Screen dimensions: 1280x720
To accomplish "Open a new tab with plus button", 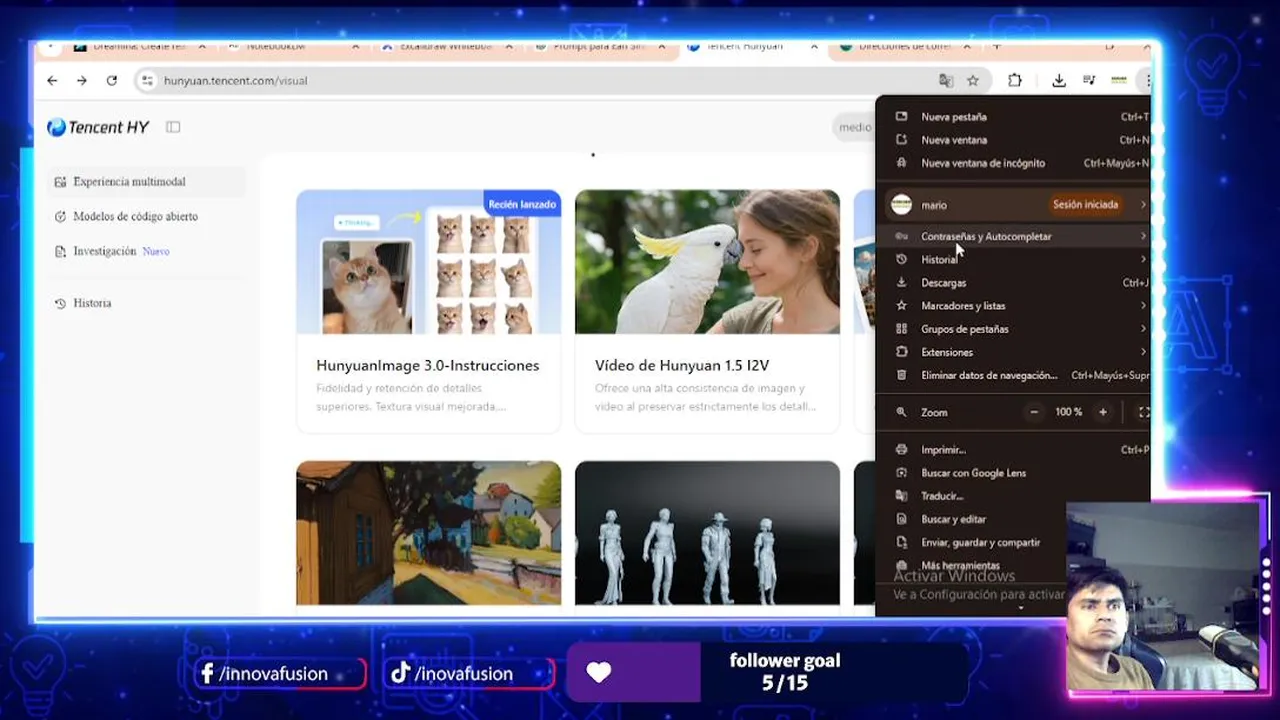I will pyautogui.click(x=997, y=47).
